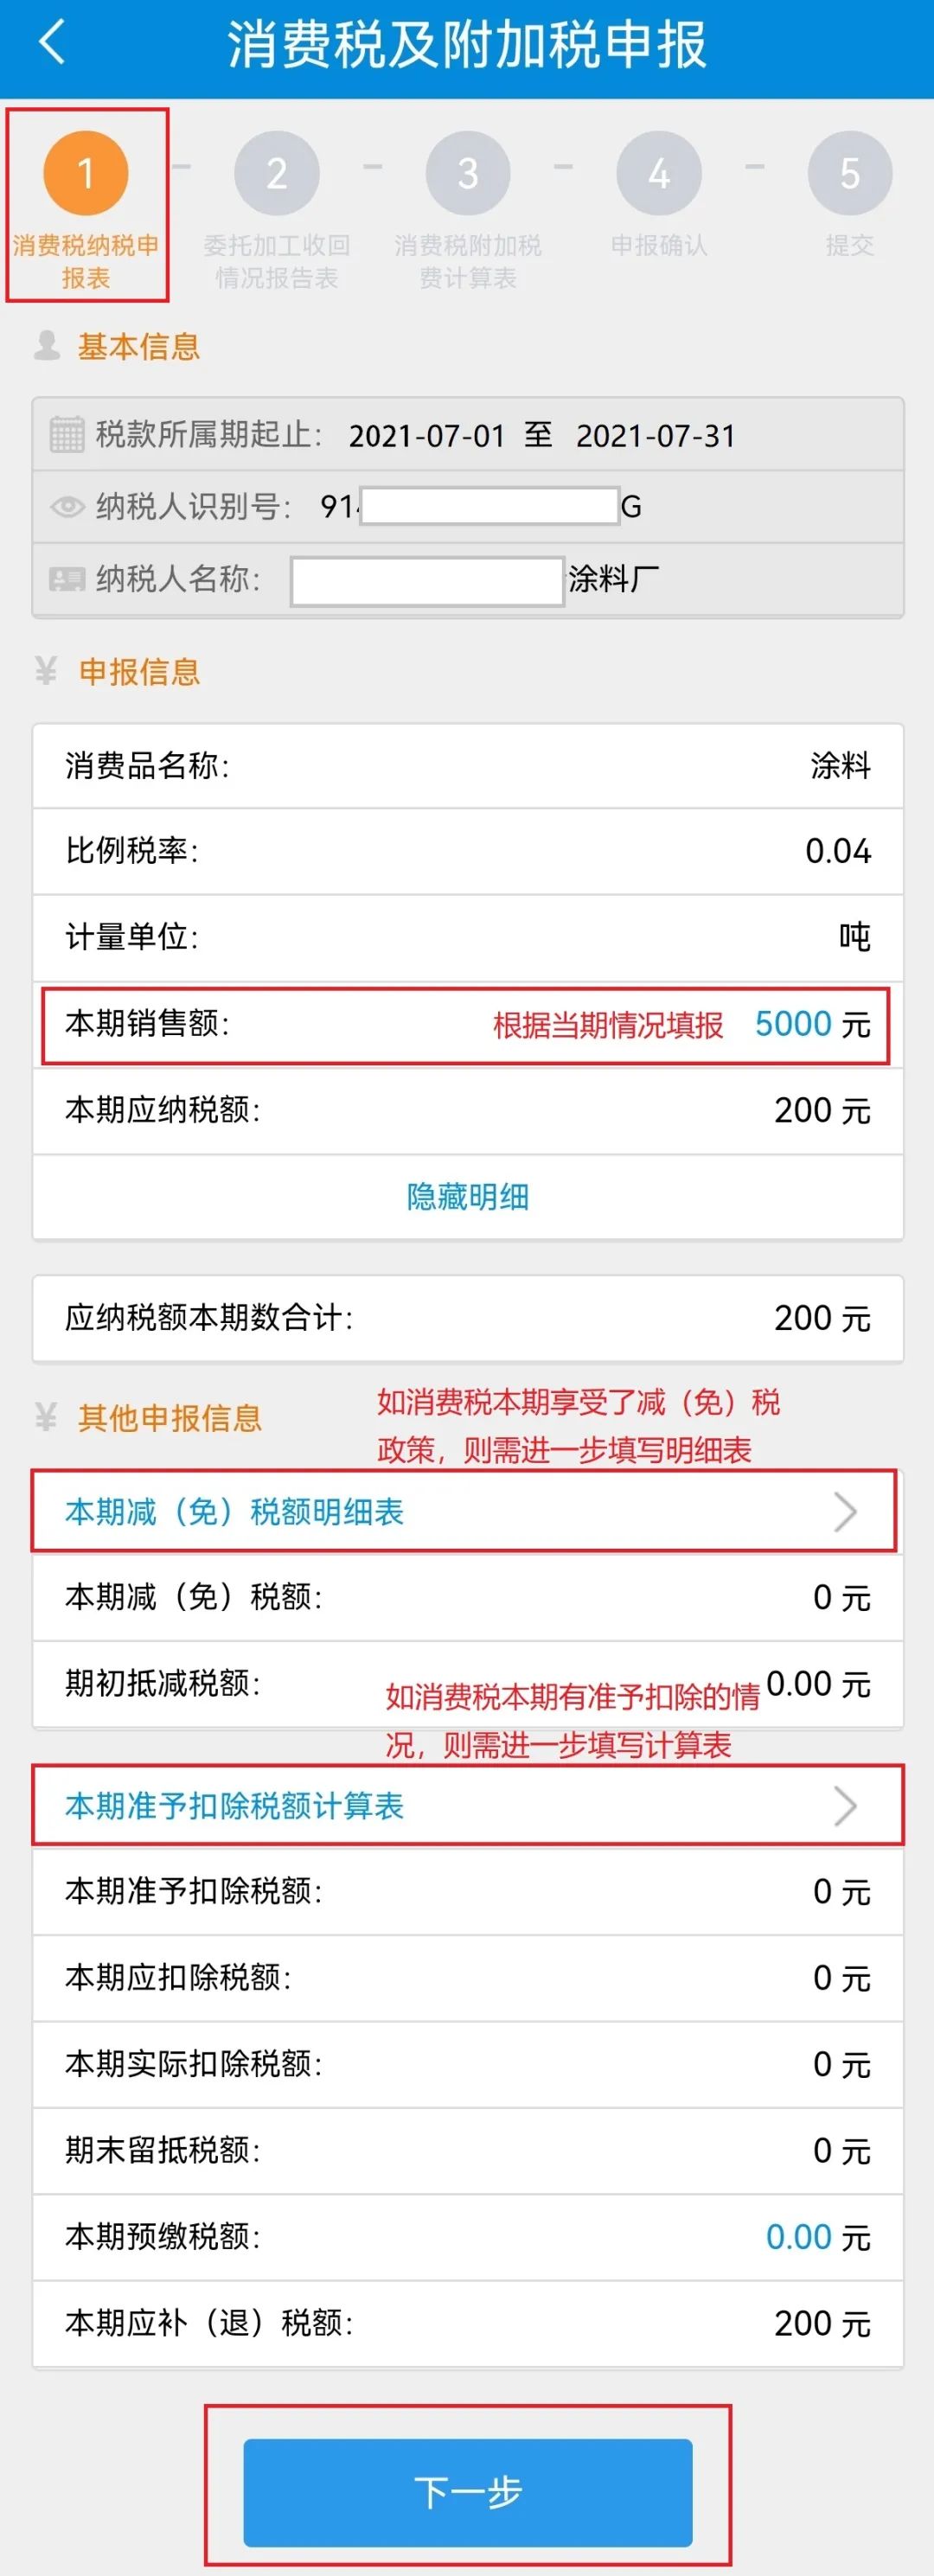Viewport: 934px width, 2576px height.
Task: Tap the back arrow in header
Action: tap(52, 43)
